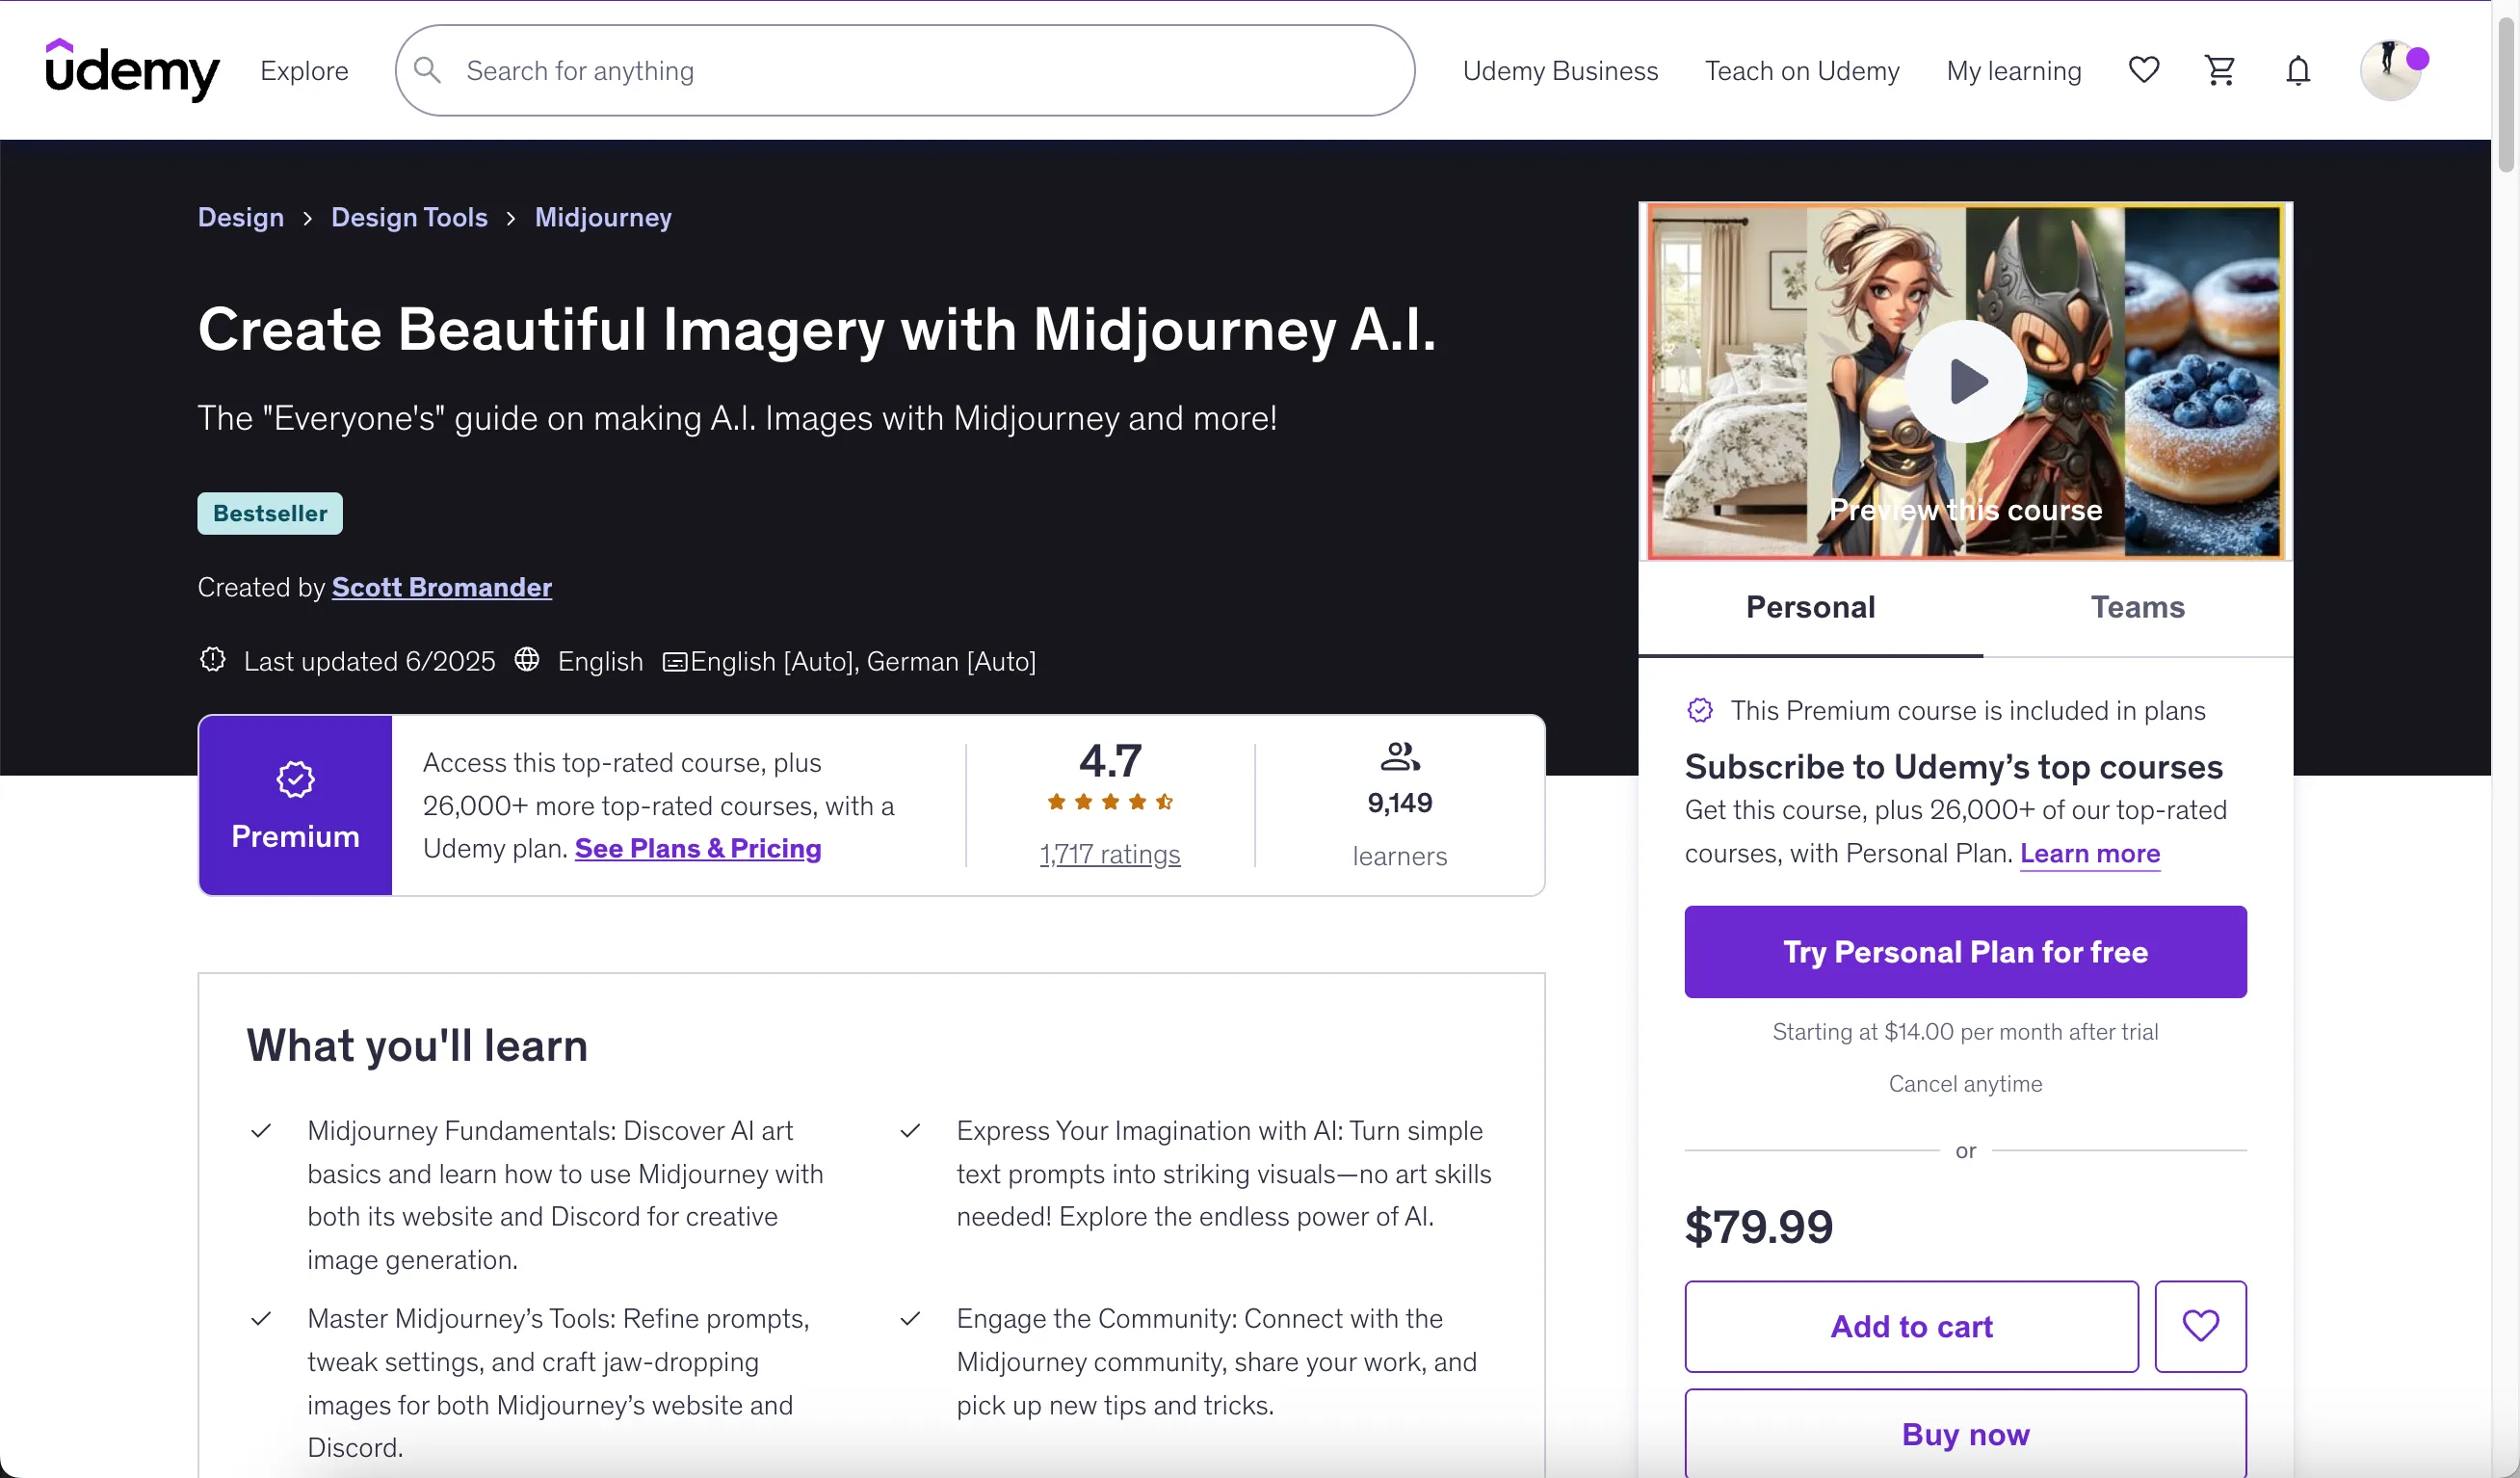
Task: Play the course preview video
Action: point(1965,381)
